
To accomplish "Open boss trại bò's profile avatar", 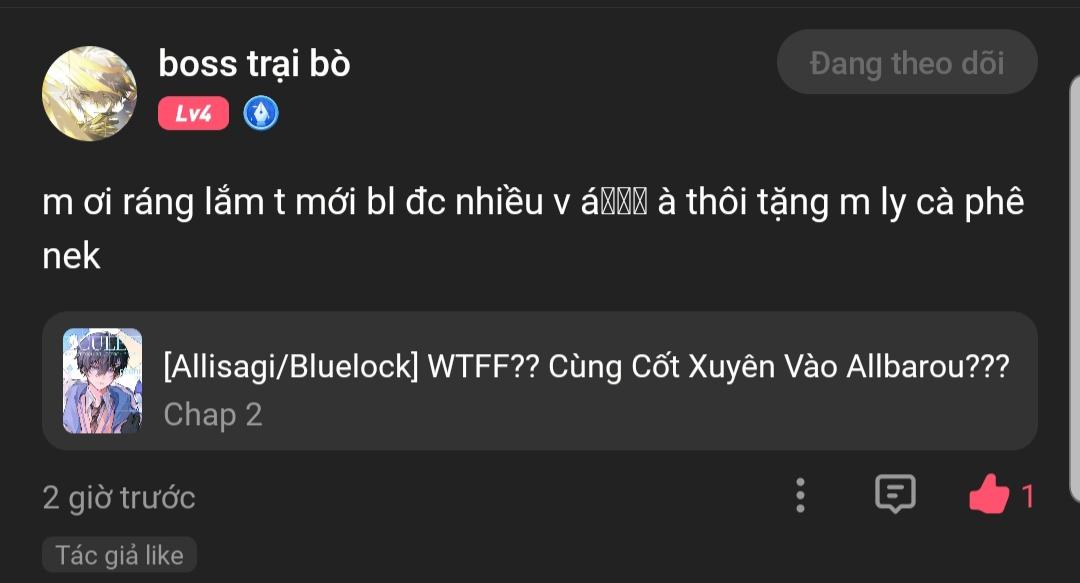I will point(90,94).
